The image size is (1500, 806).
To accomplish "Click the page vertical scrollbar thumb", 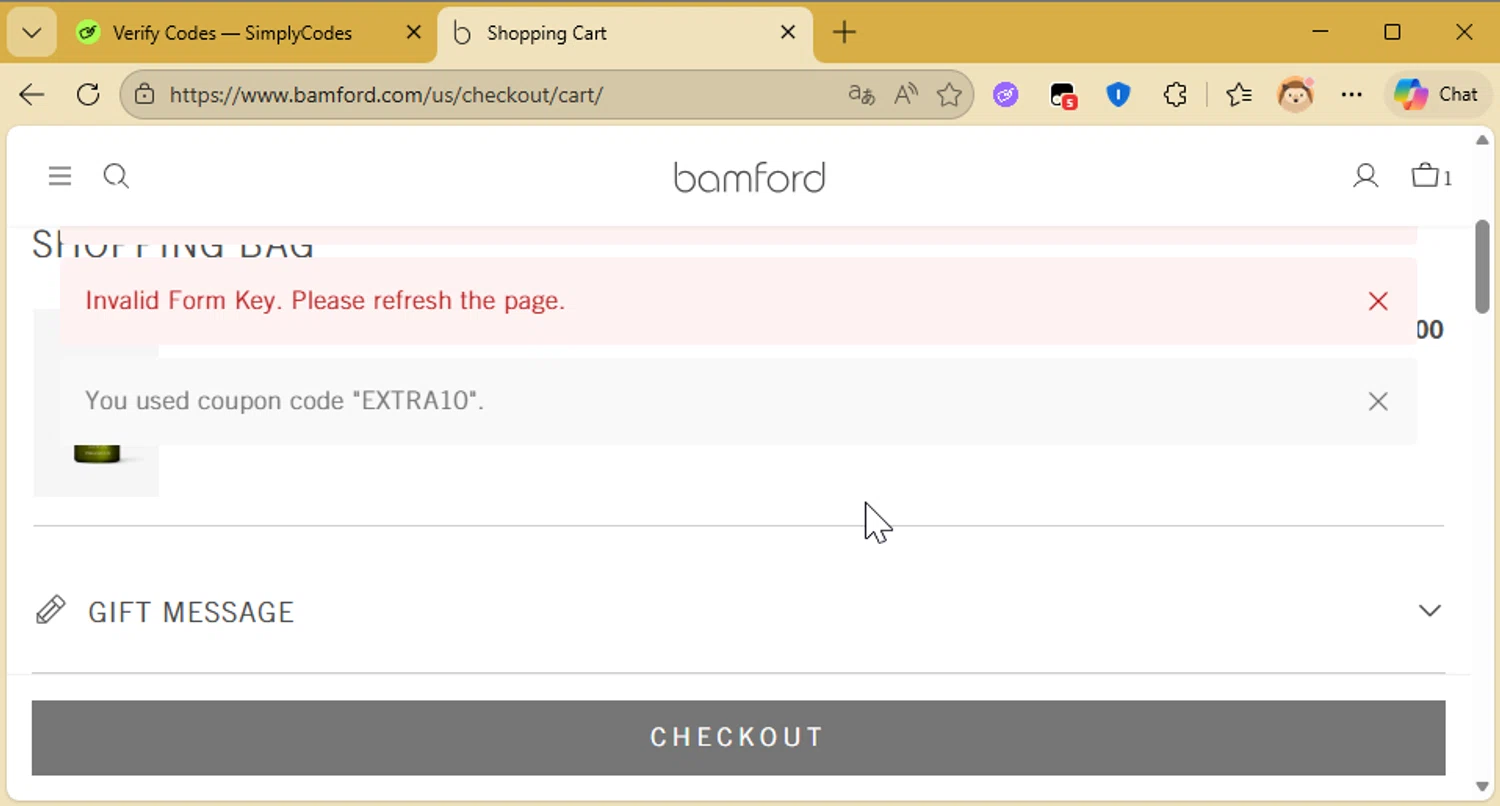I will click(x=1482, y=266).
